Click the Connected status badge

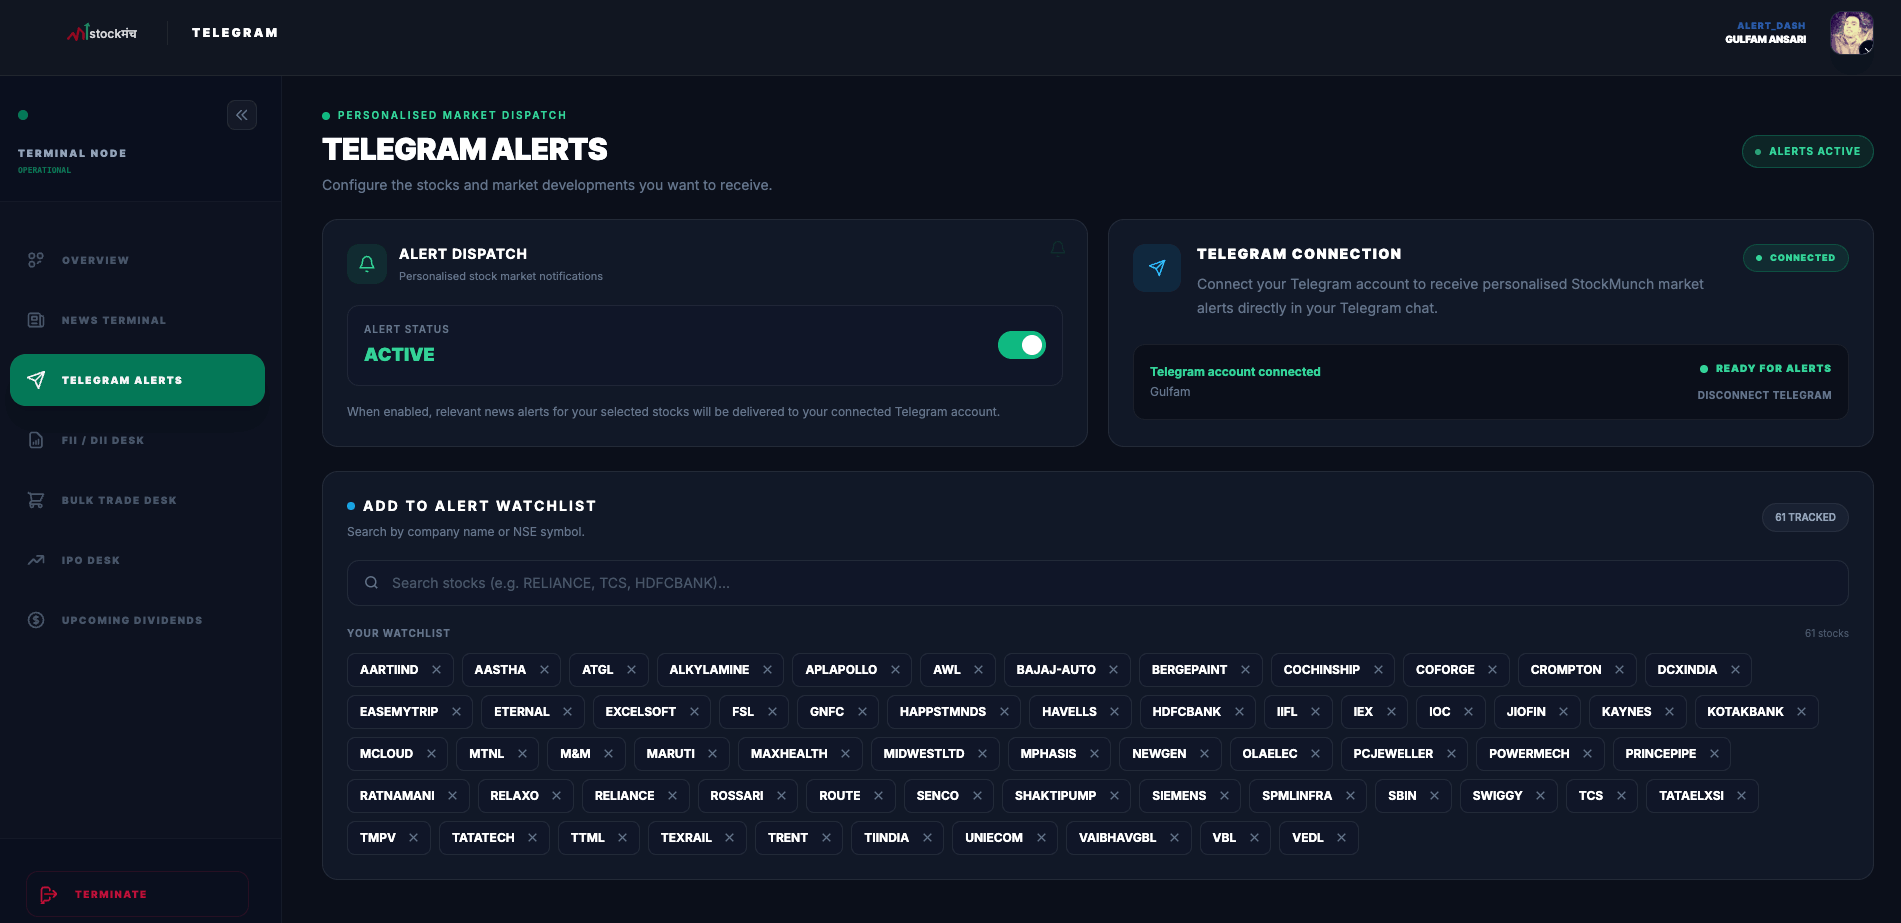tap(1795, 258)
